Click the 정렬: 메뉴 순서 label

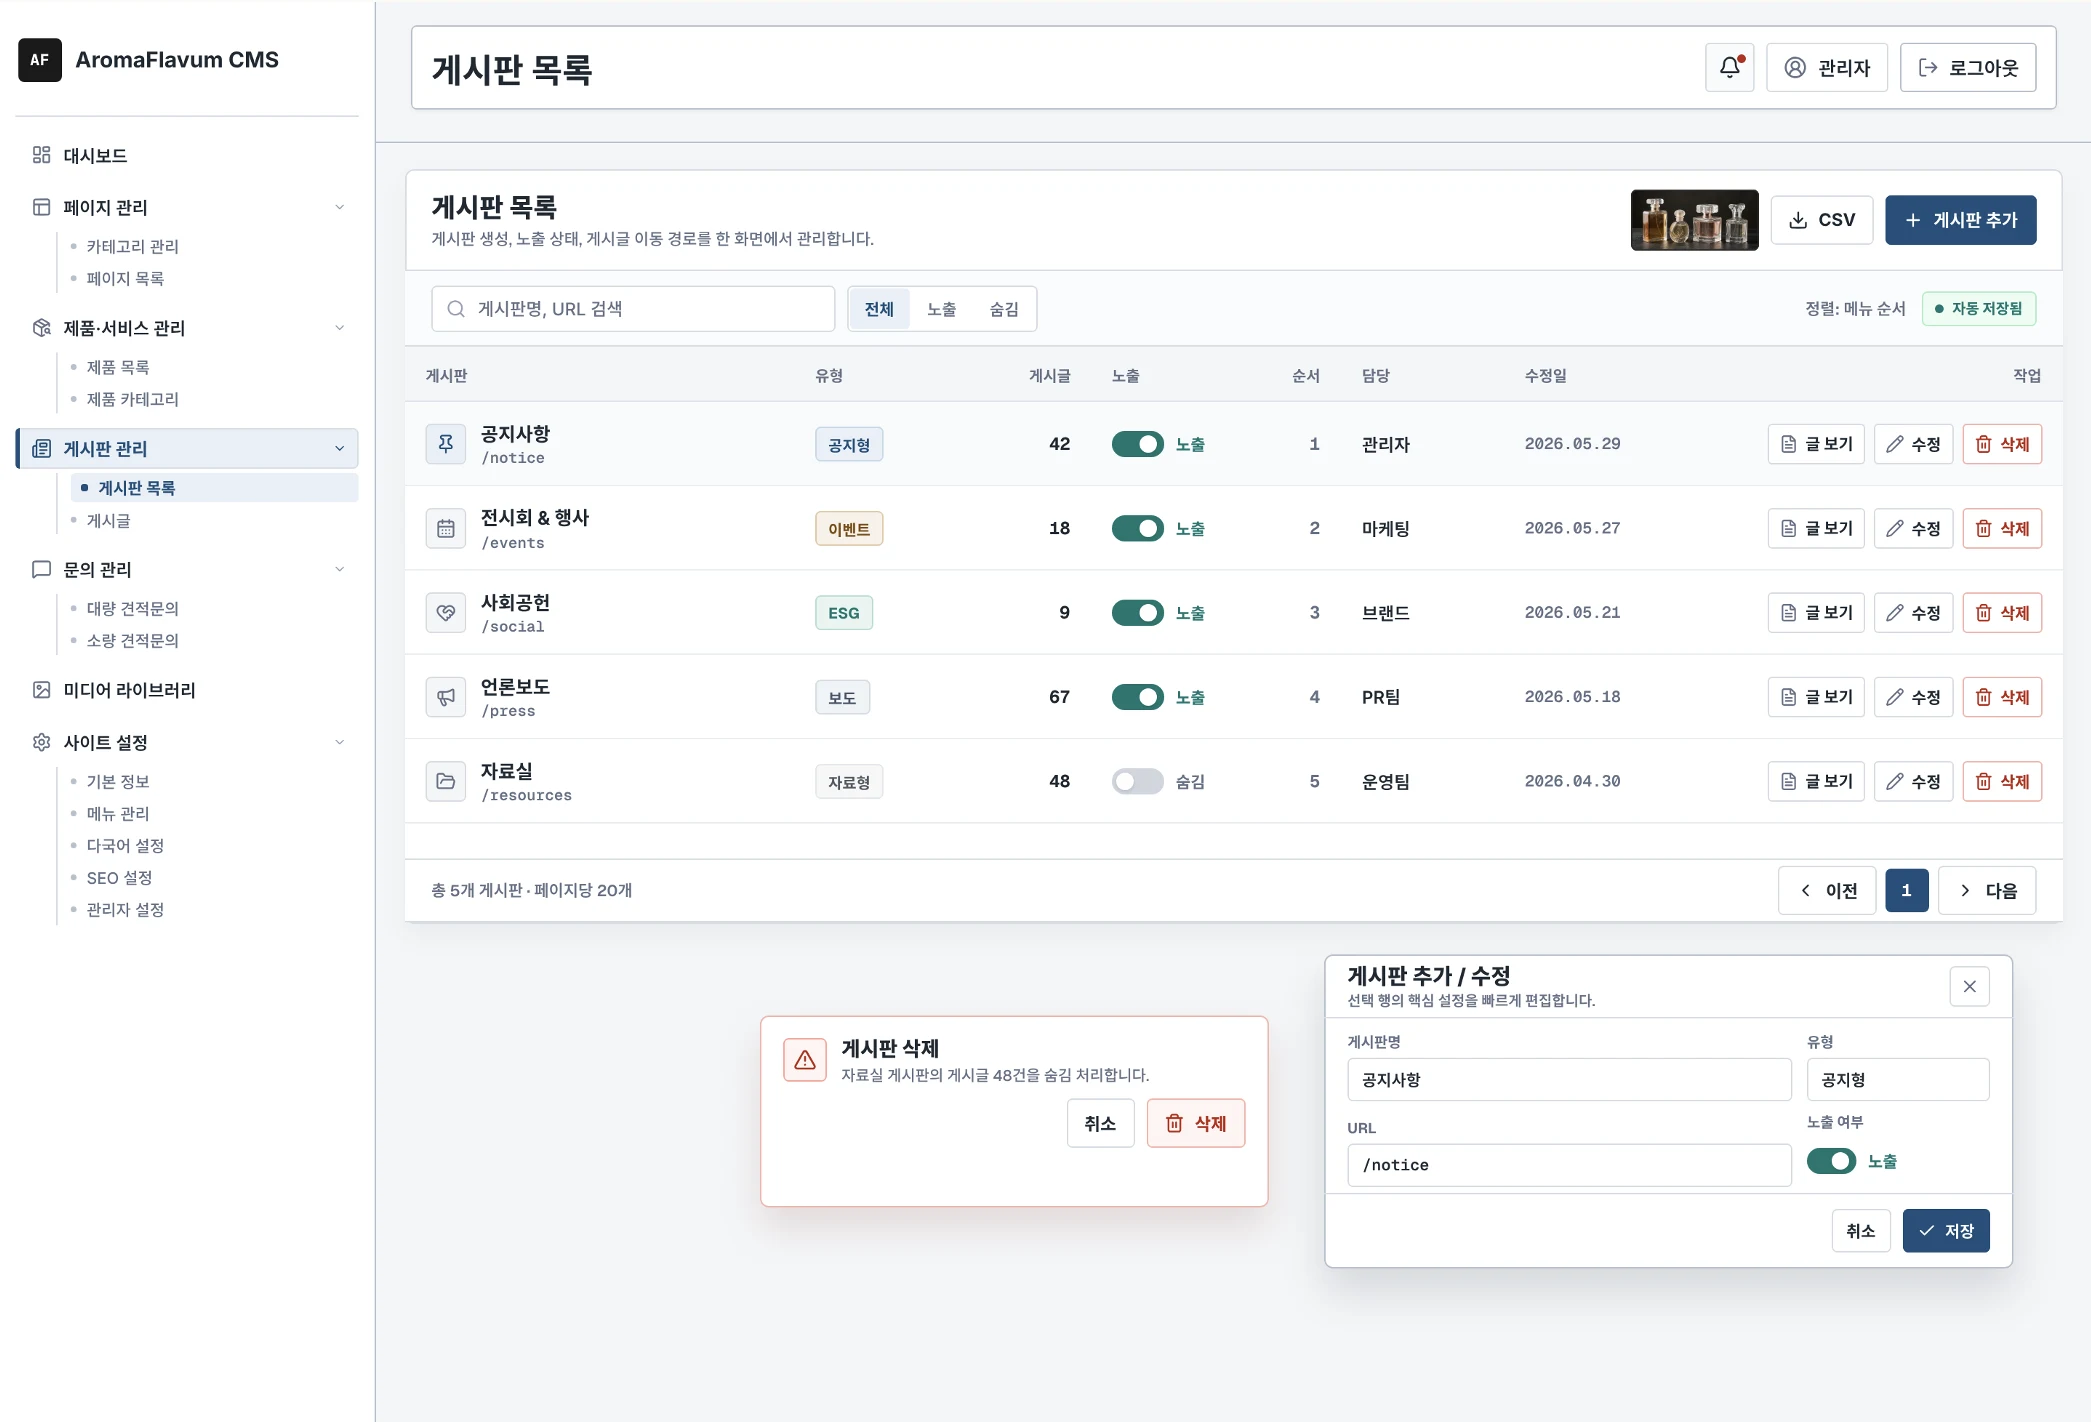[1855, 309]
